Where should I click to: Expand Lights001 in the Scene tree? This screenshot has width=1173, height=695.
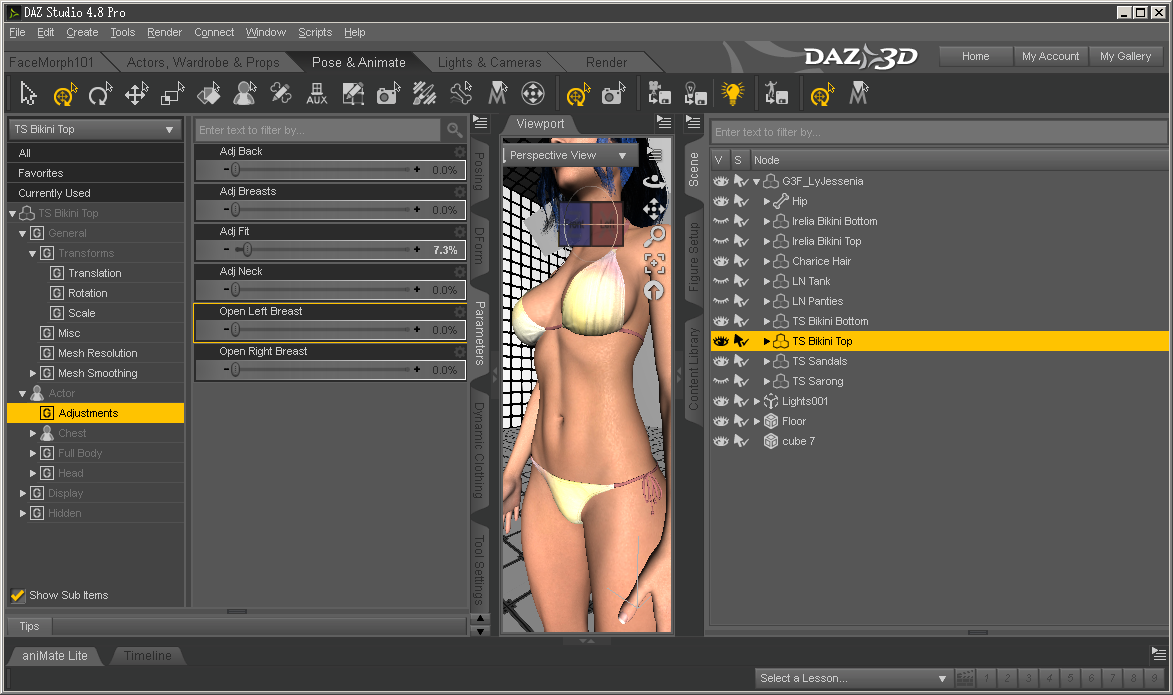point(756,402)
